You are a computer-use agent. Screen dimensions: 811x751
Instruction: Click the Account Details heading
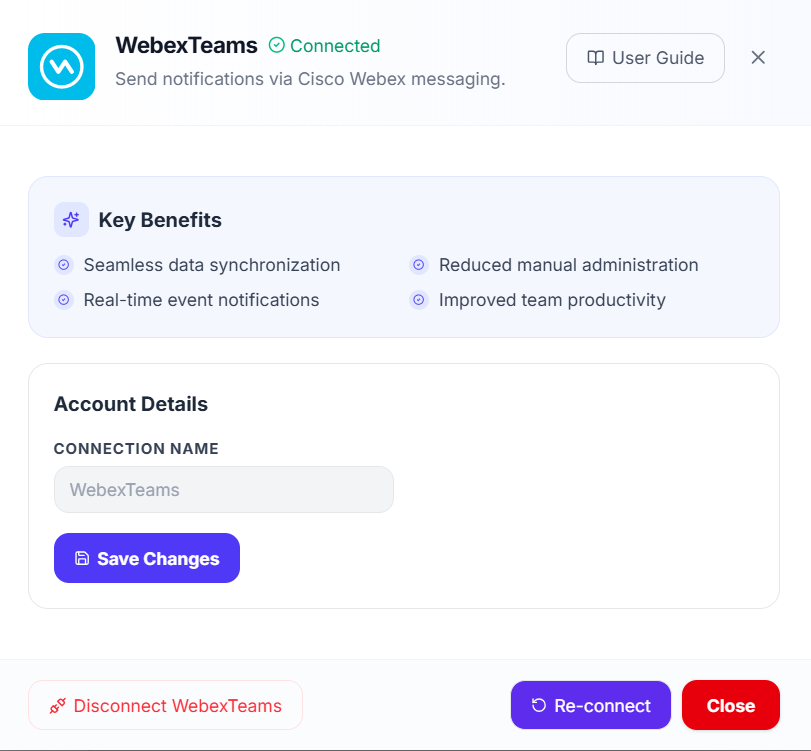(131, 404)
